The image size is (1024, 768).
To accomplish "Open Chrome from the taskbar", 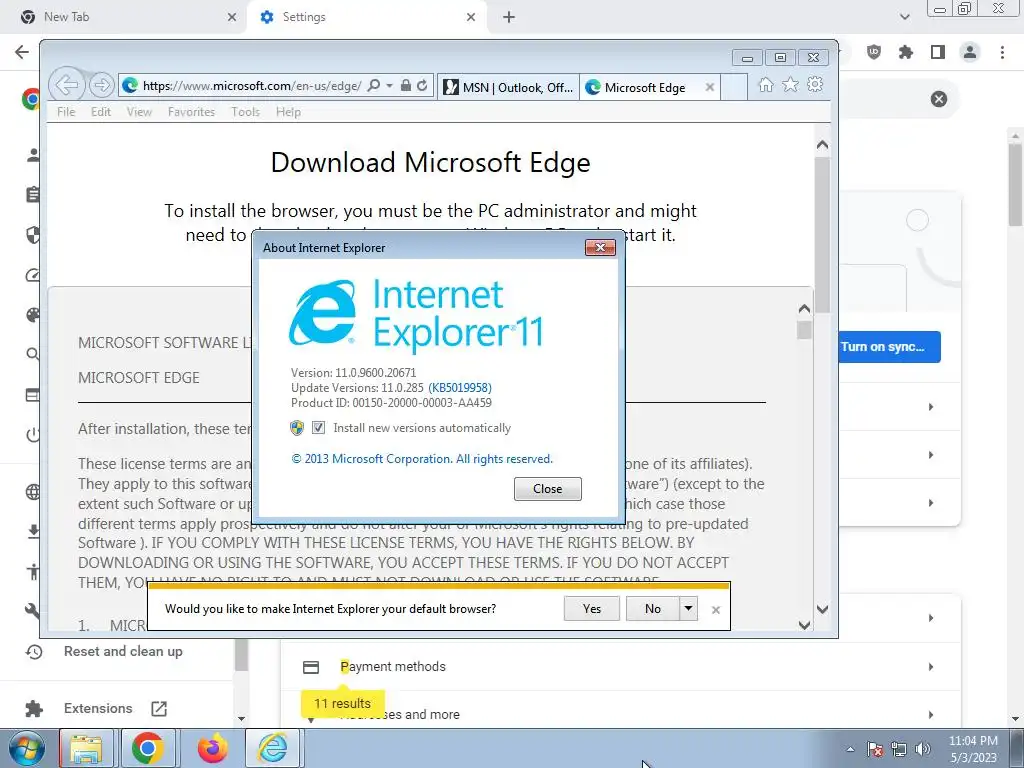I will click(148, 748).
